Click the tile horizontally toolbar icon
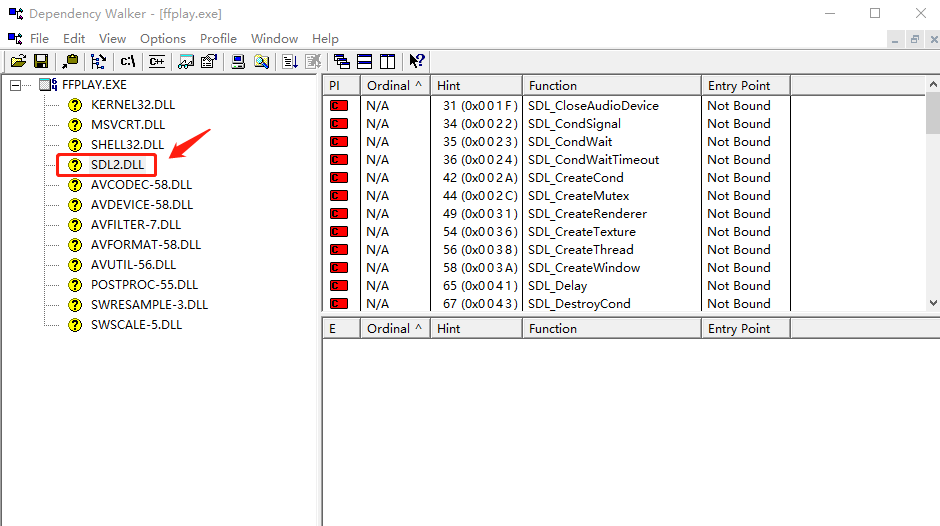Screen dimensions: 940x526 click(365, 61)
